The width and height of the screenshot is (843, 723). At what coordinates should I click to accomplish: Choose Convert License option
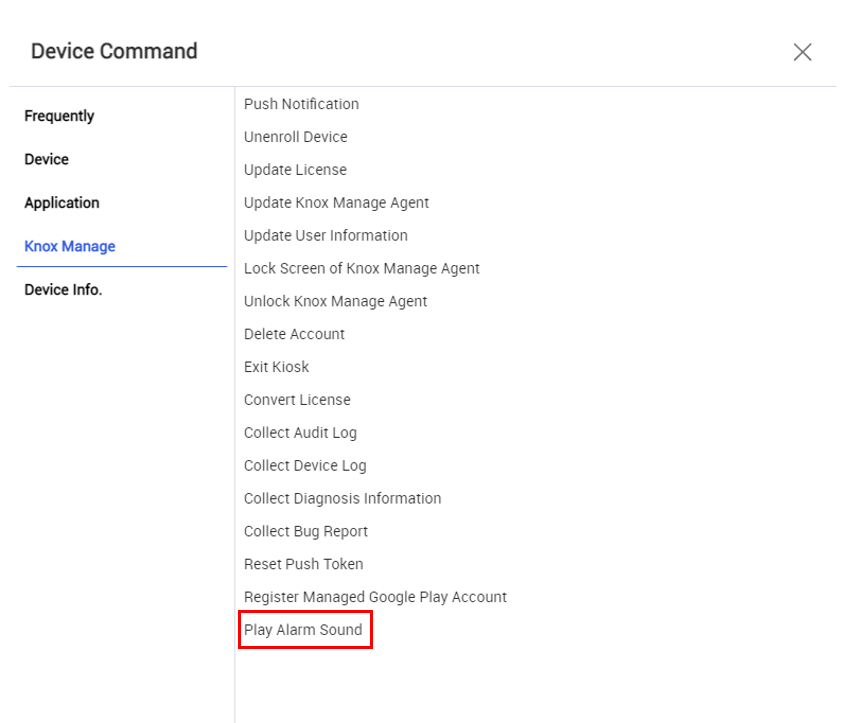(297, 399)
